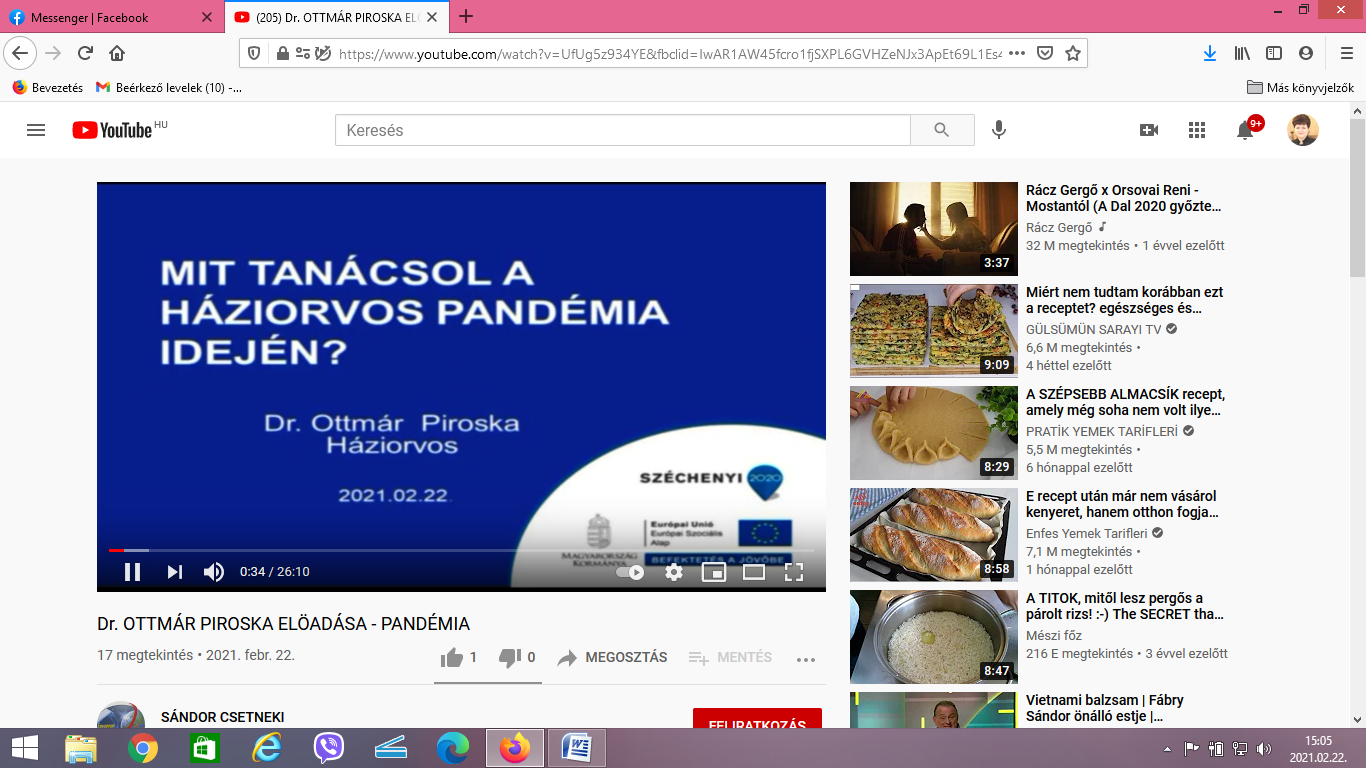
Task: Switch to the Messenger | Facebook tab
Action: (x=110, y=17)
